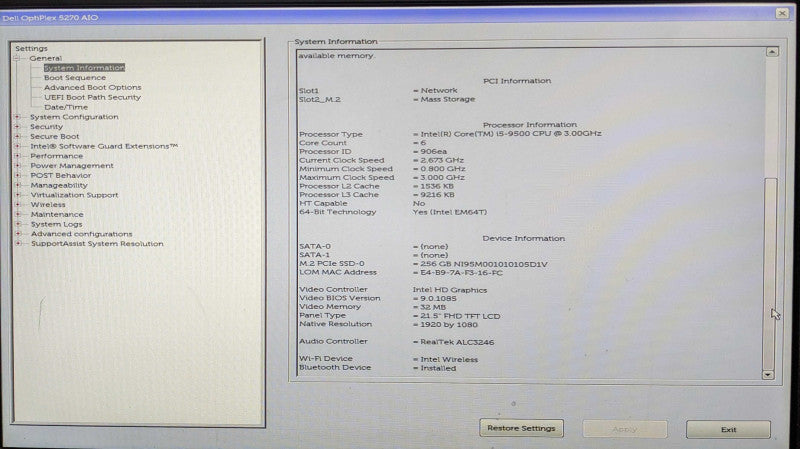Click the Processor L3 Cache 9216 KB value

coord(437,194)
